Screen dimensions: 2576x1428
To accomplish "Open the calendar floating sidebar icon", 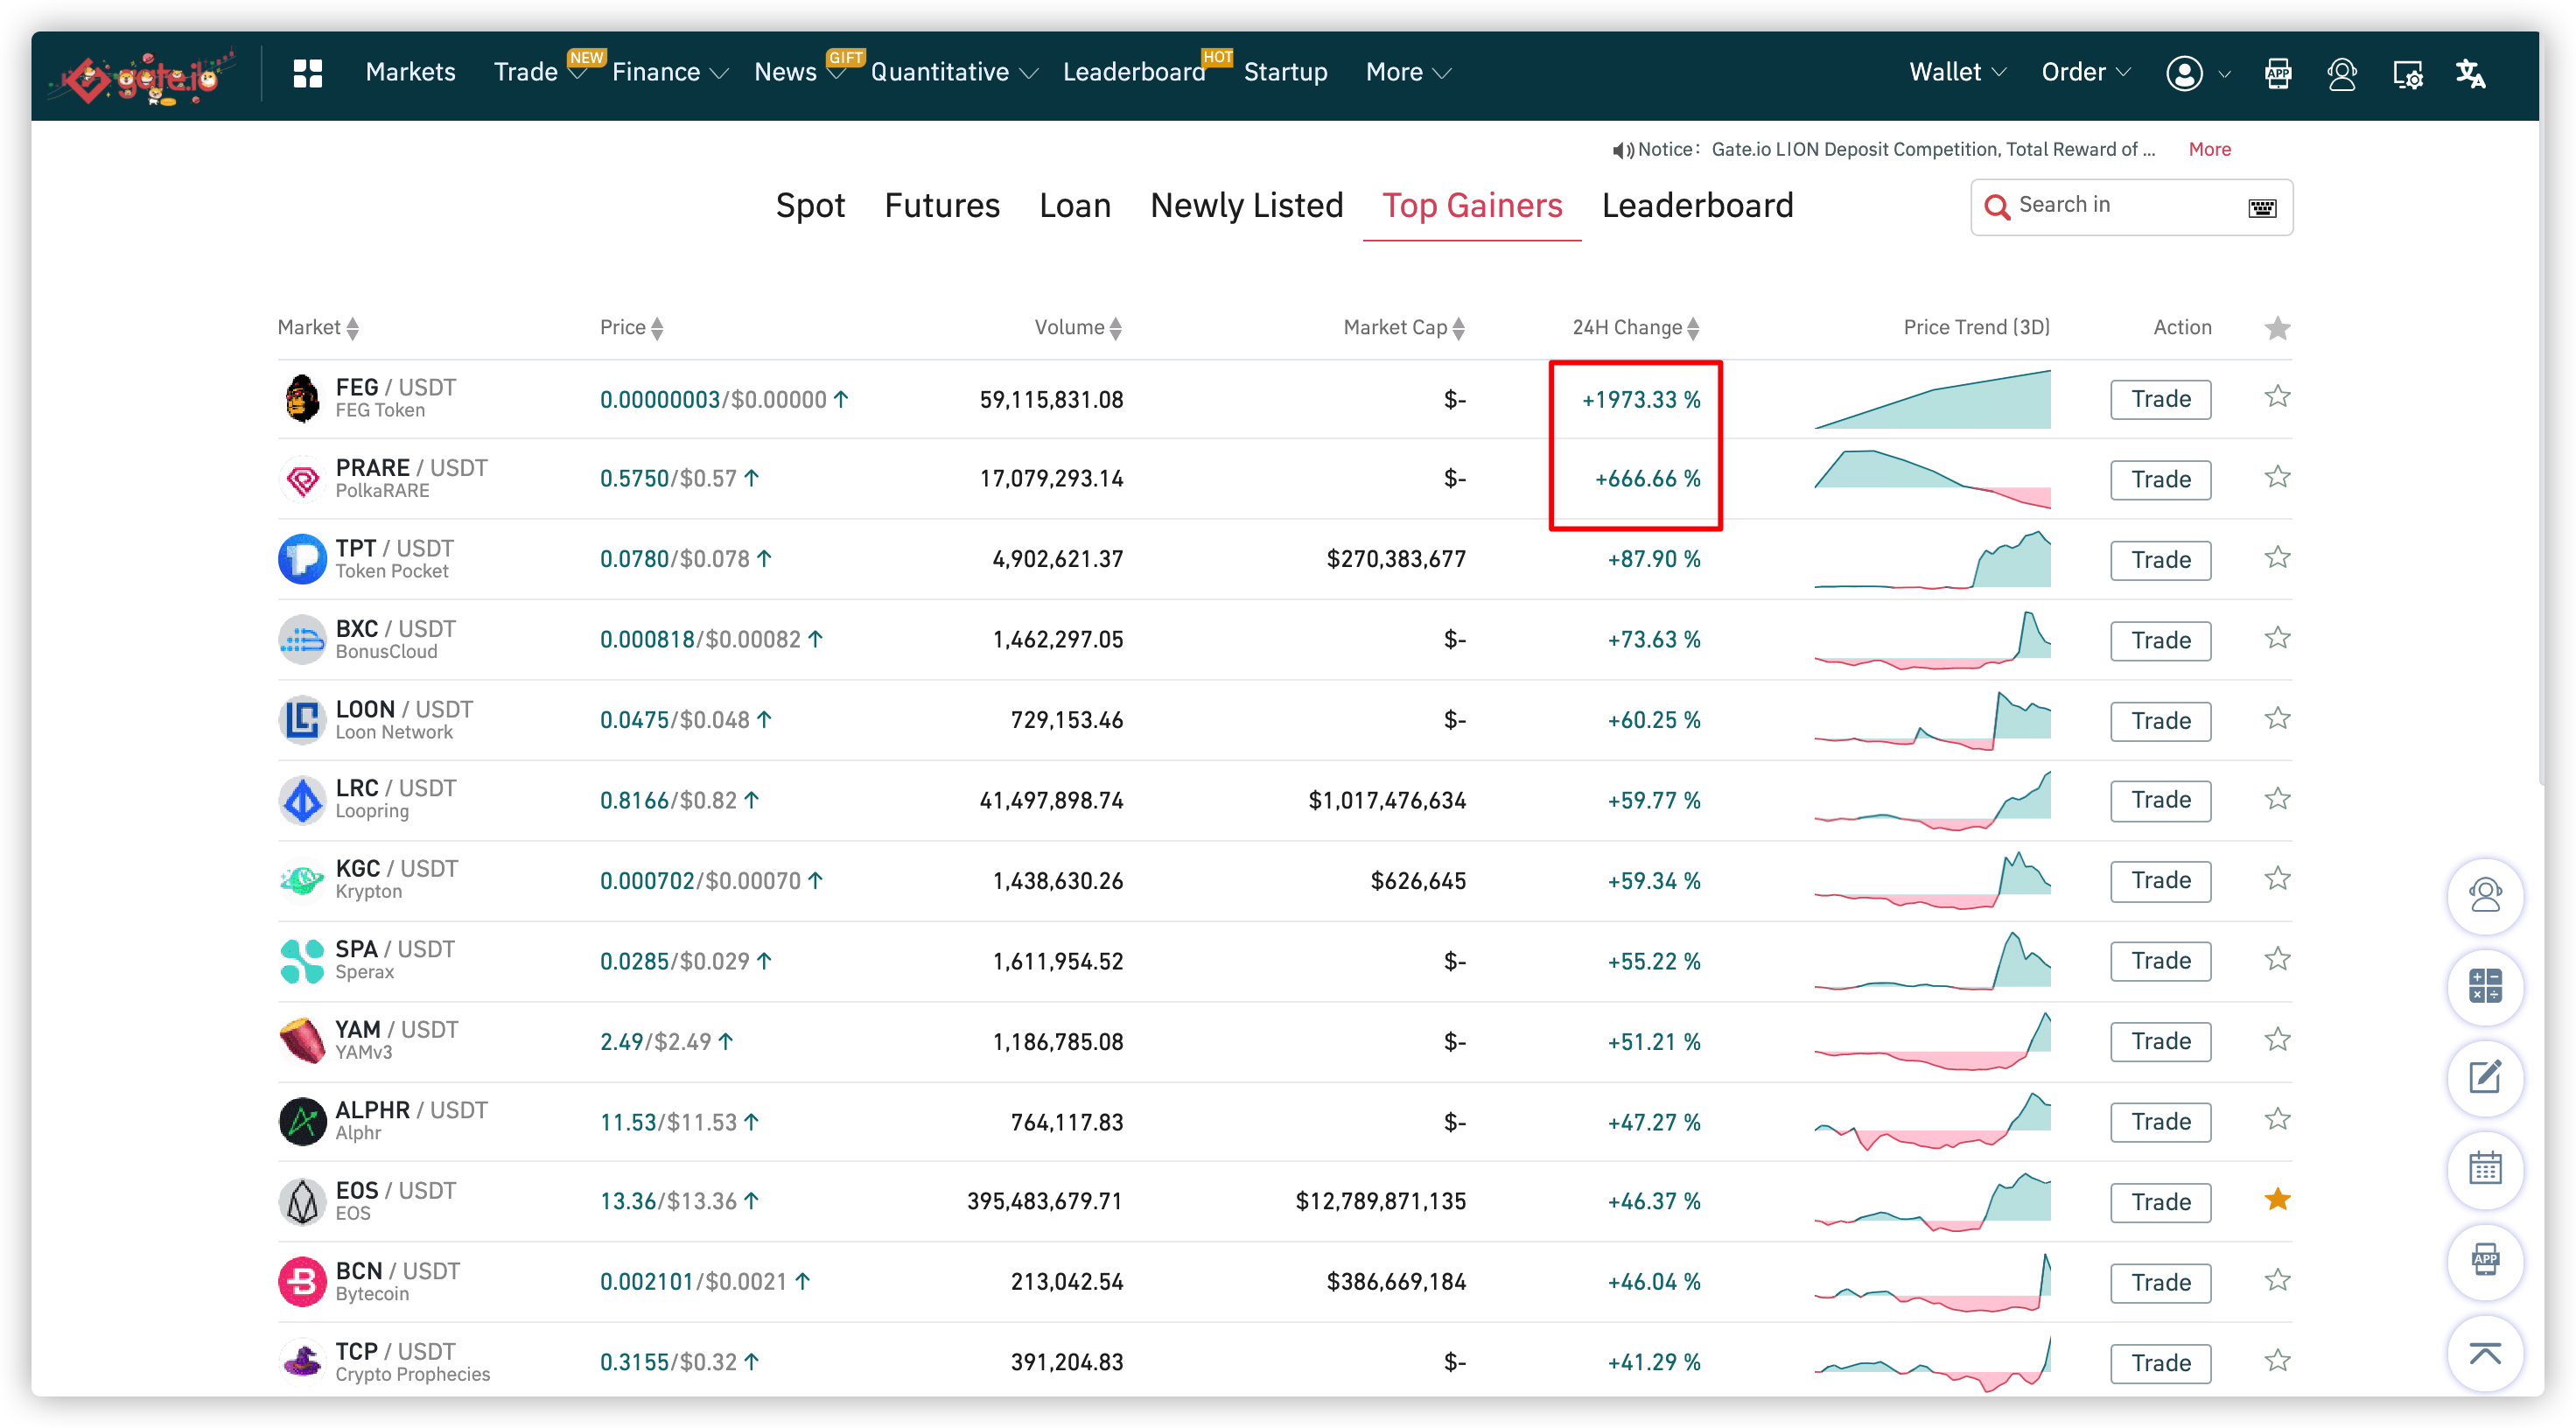I will [x=2484, y=1168].
